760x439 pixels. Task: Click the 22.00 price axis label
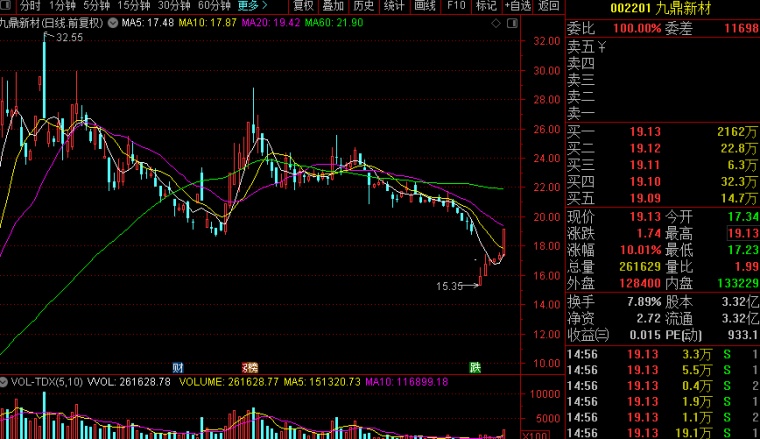pyautogui.click(x=547, y=188)
